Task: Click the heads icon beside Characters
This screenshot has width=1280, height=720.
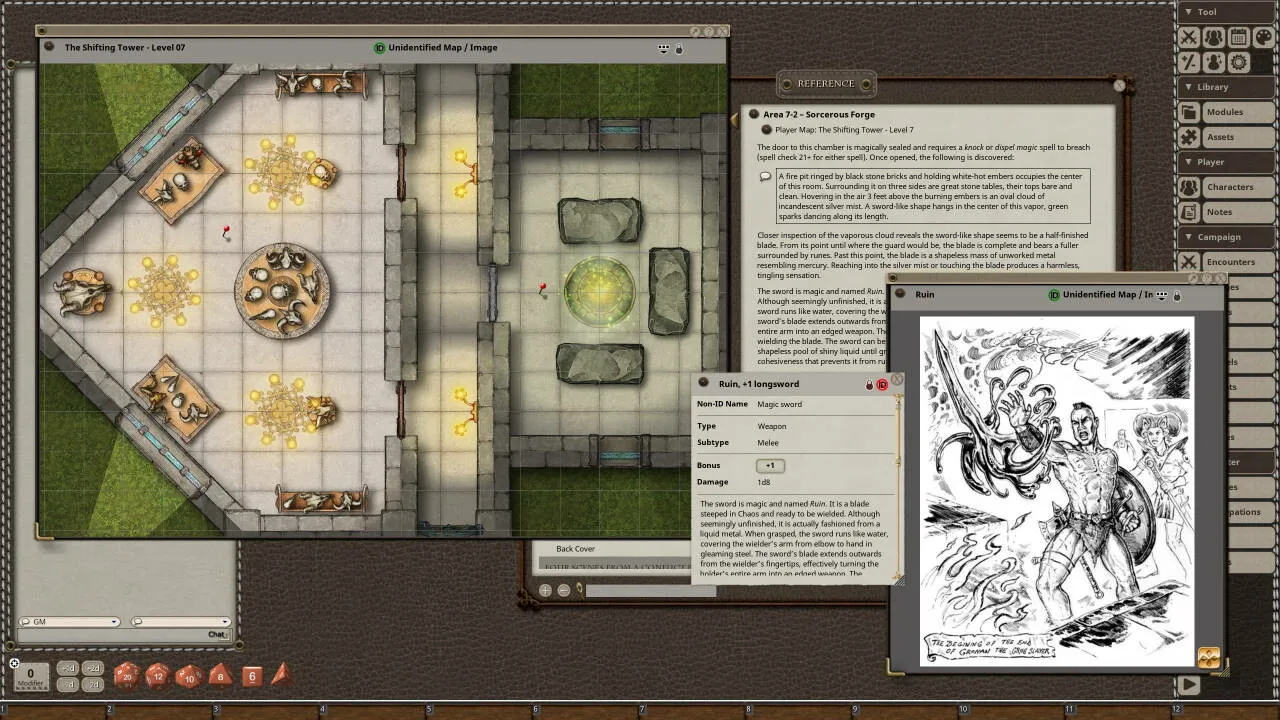Action: (x=1189, y=187)
